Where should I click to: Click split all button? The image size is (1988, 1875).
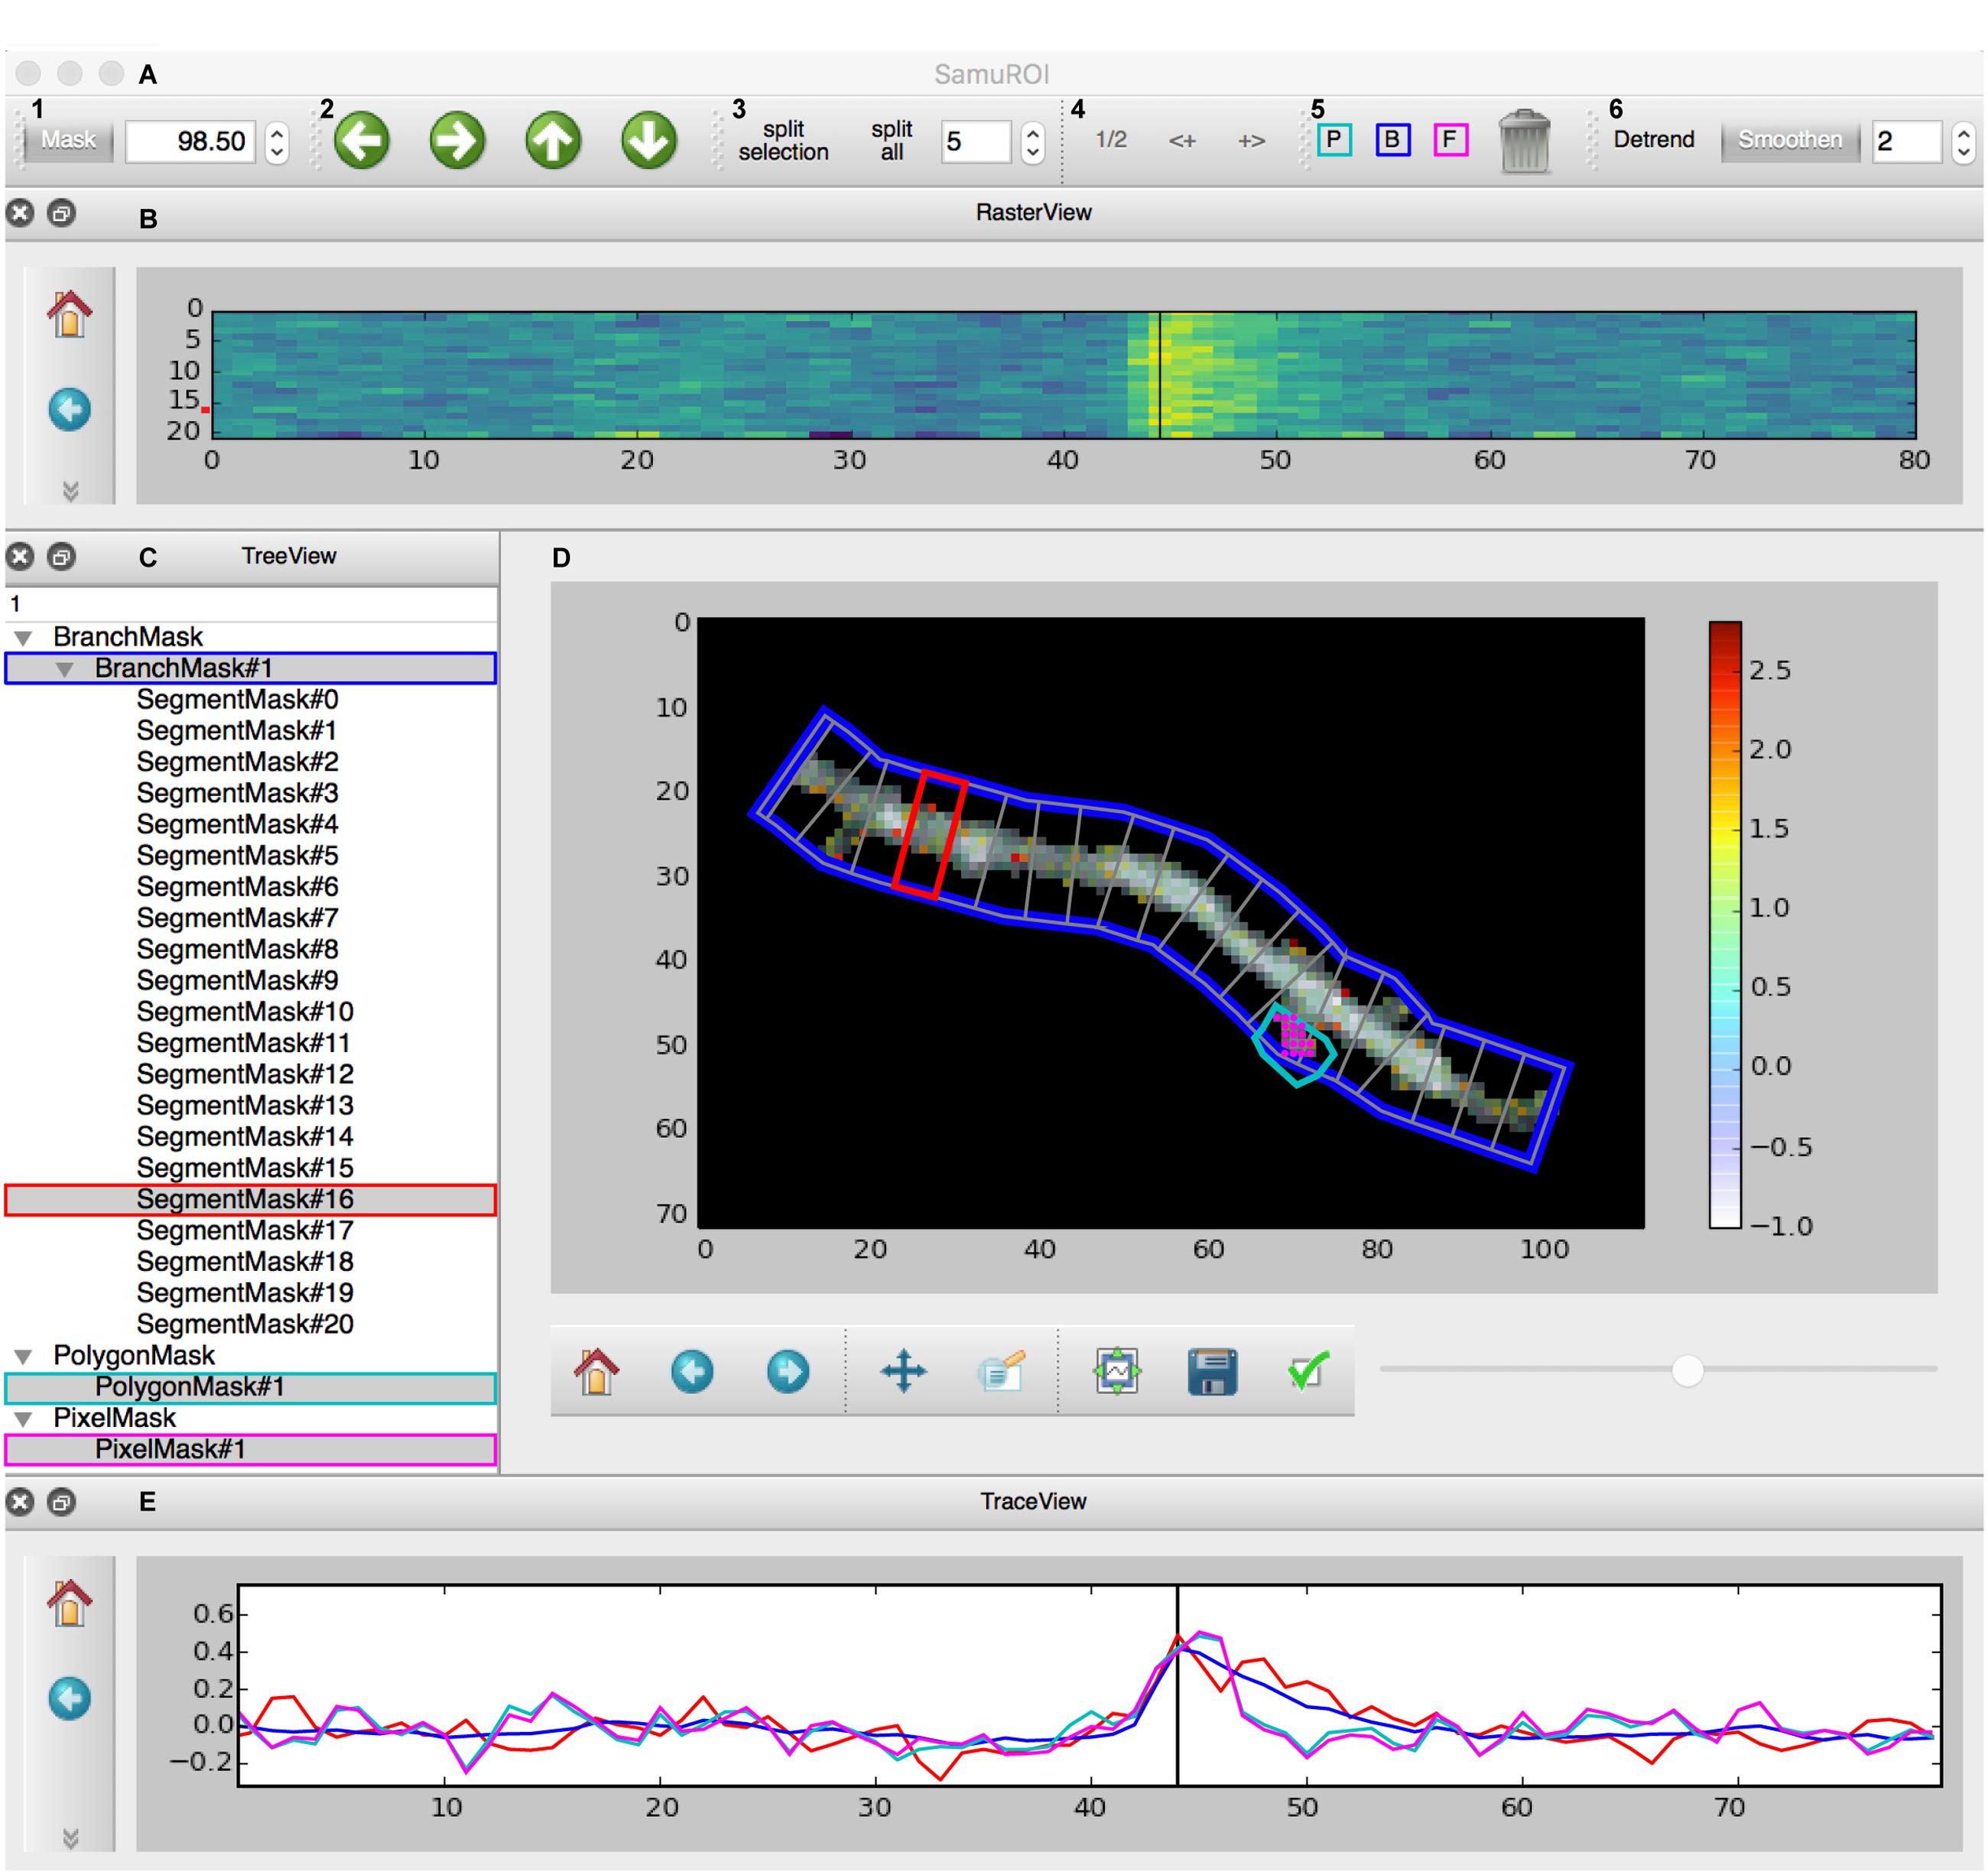pos(891,140)
